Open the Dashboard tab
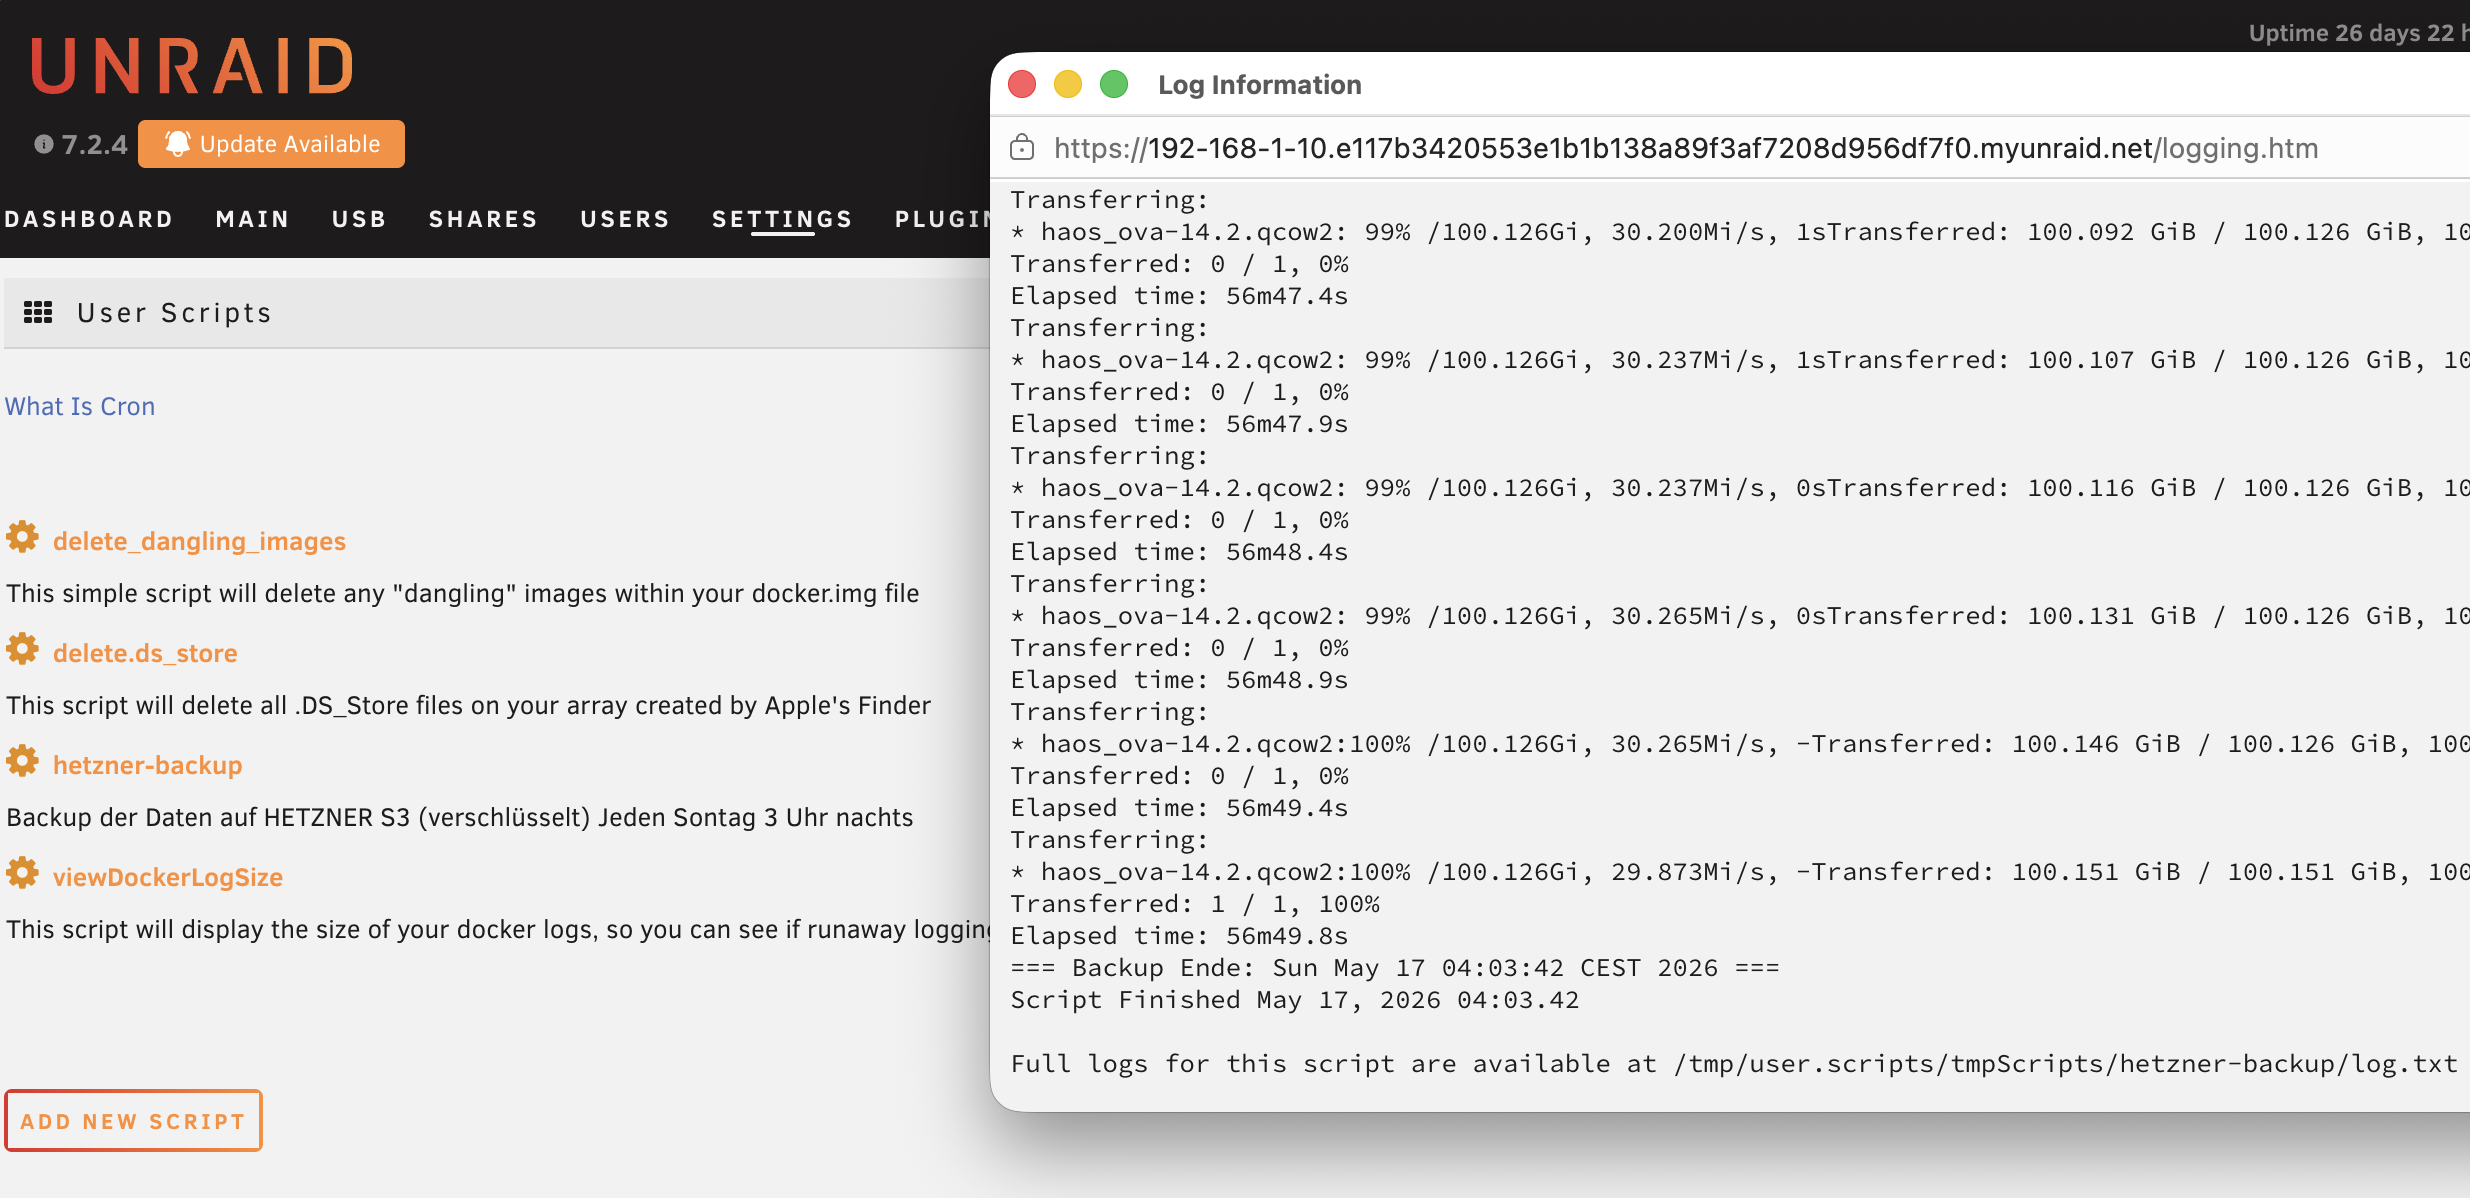 click(88, 219)
